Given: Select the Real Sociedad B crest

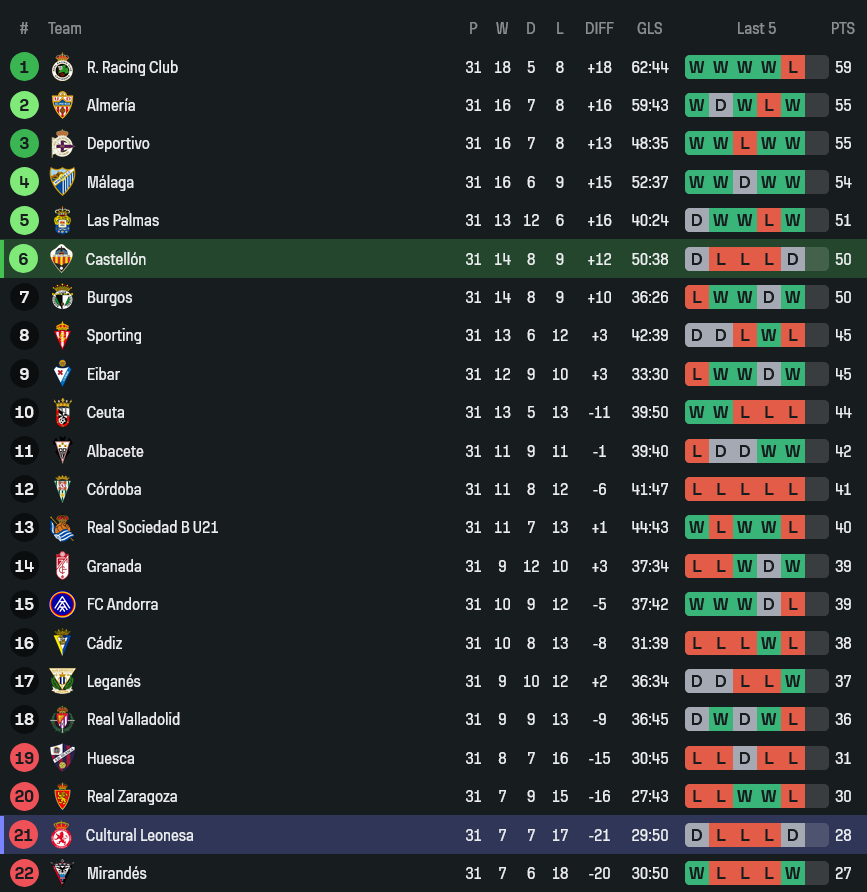Looking at the screenshot, I should pyautogui.click(x=62, y=527).
